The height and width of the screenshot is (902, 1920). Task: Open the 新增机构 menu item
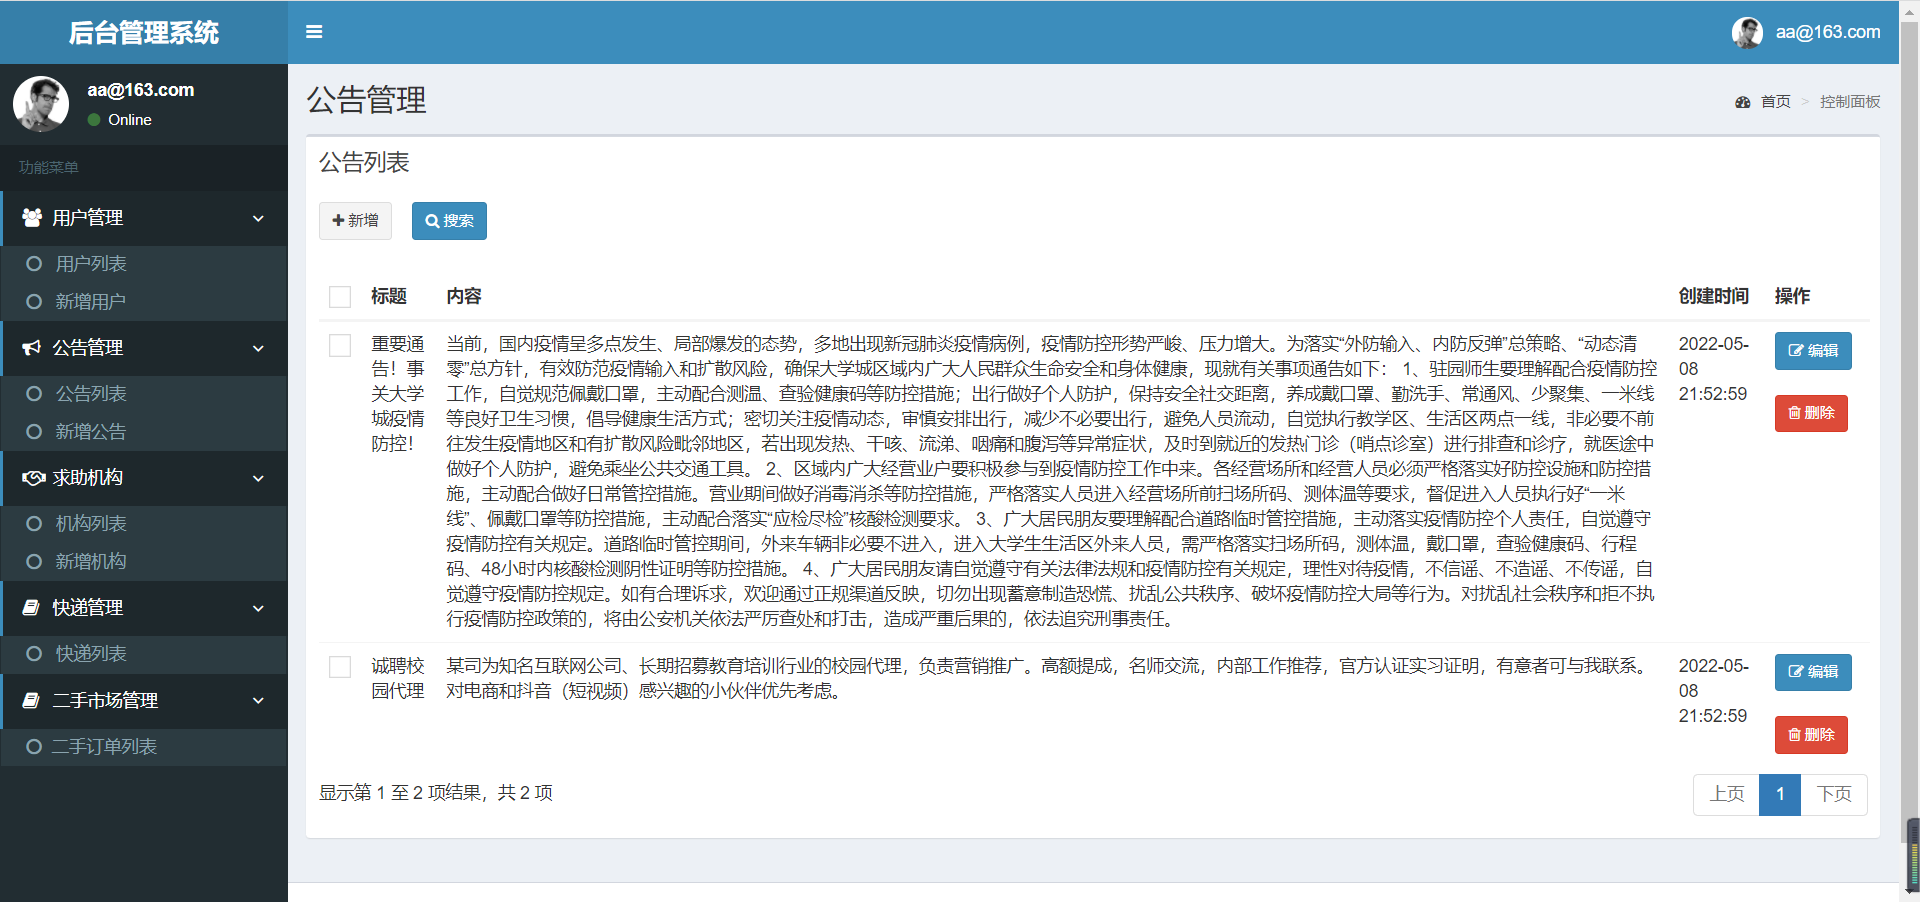click(144, 561)
